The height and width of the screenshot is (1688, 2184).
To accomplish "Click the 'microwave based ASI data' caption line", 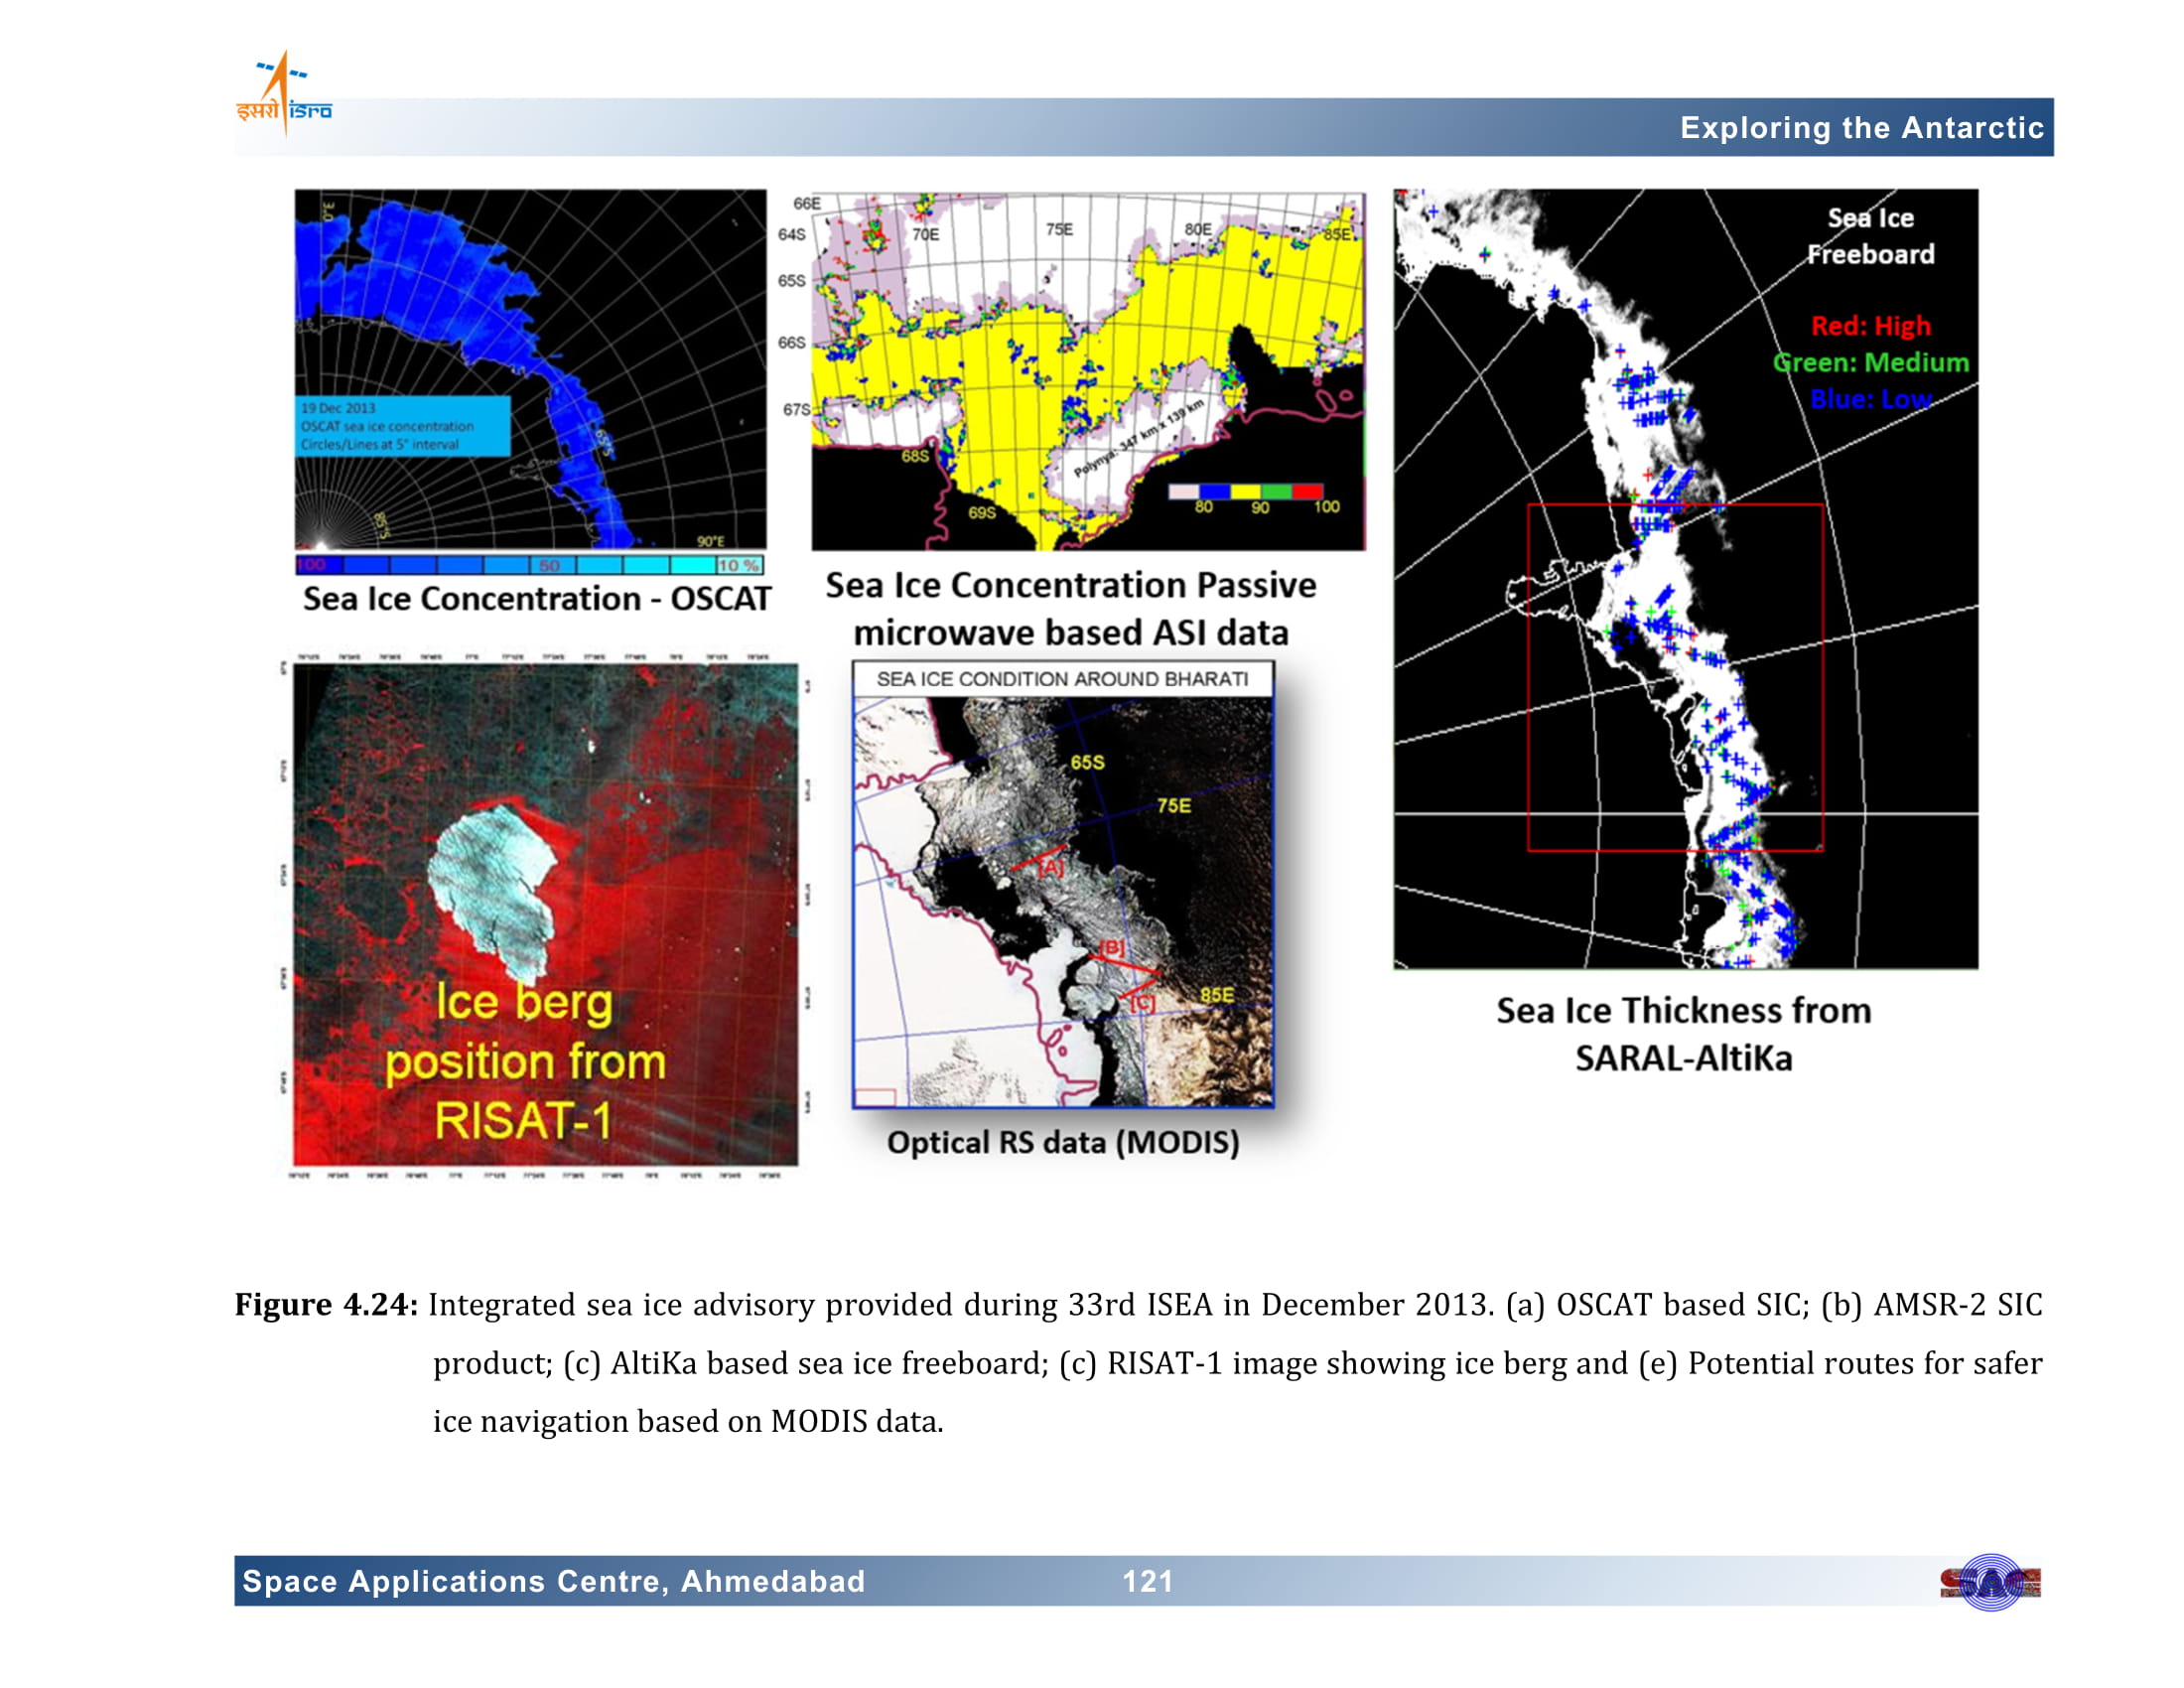I will (1070, 632).
